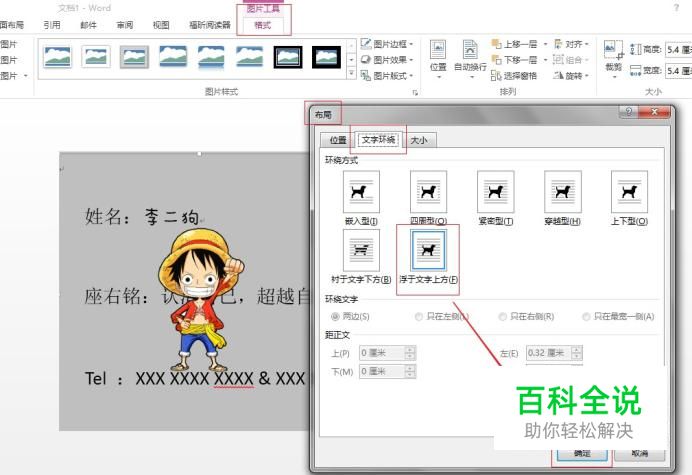Apply the double black frame picture style

288,57
